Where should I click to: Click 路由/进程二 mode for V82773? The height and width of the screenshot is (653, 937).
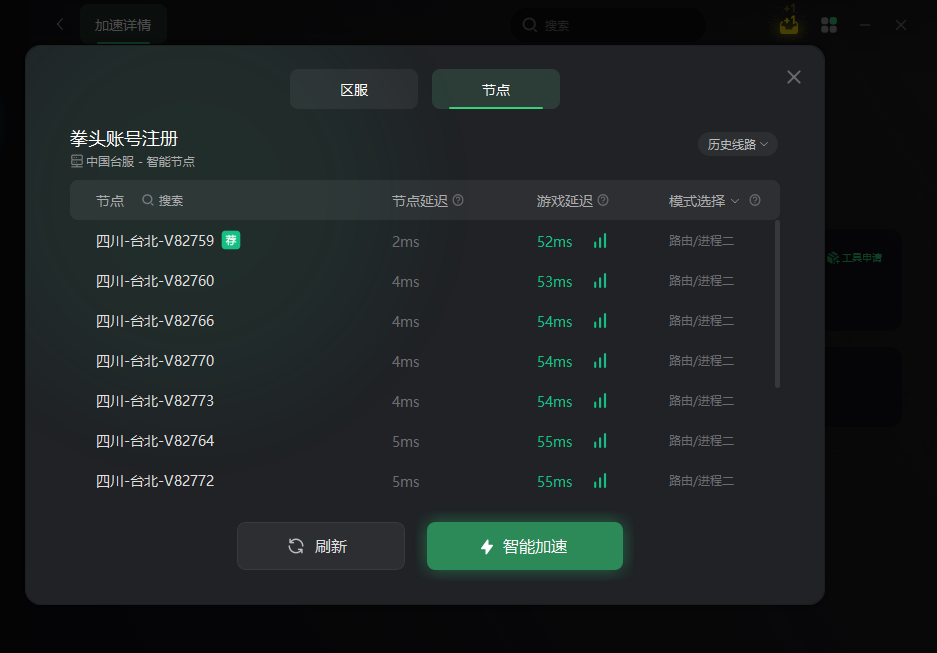click(x=702, y=401)
